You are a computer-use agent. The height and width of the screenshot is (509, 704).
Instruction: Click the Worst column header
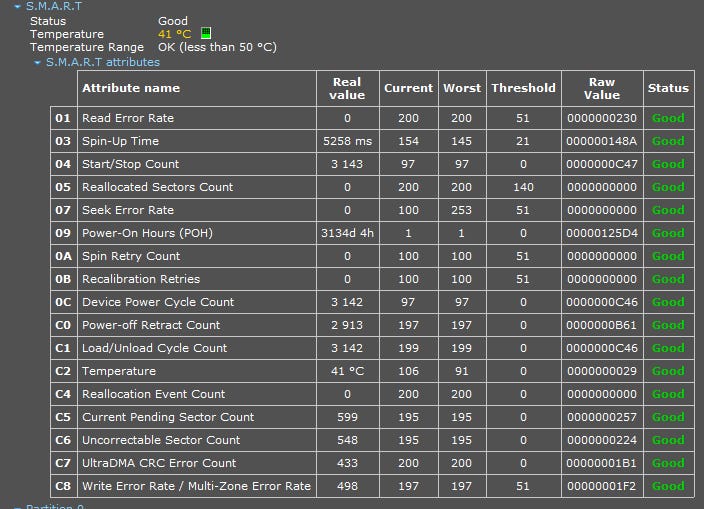[462, 88]
